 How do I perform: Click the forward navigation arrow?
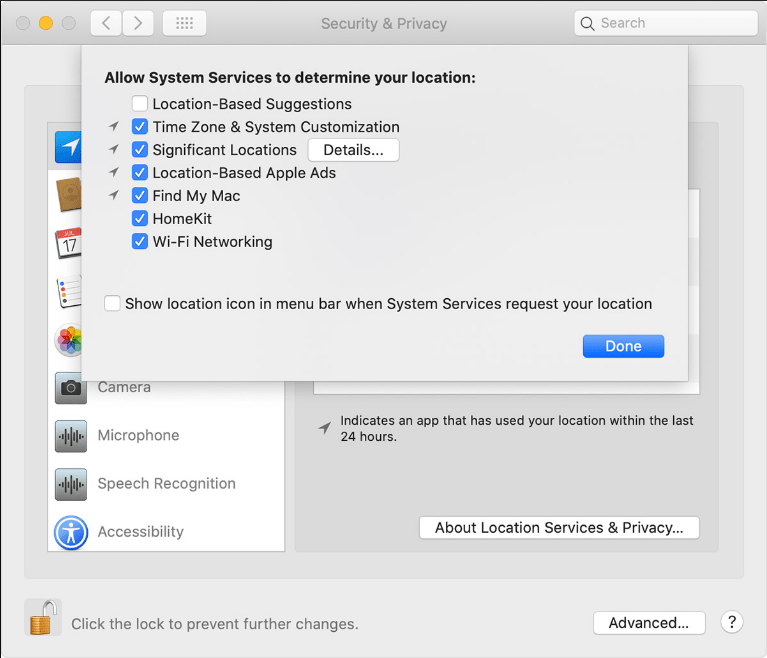click(138, 23)
